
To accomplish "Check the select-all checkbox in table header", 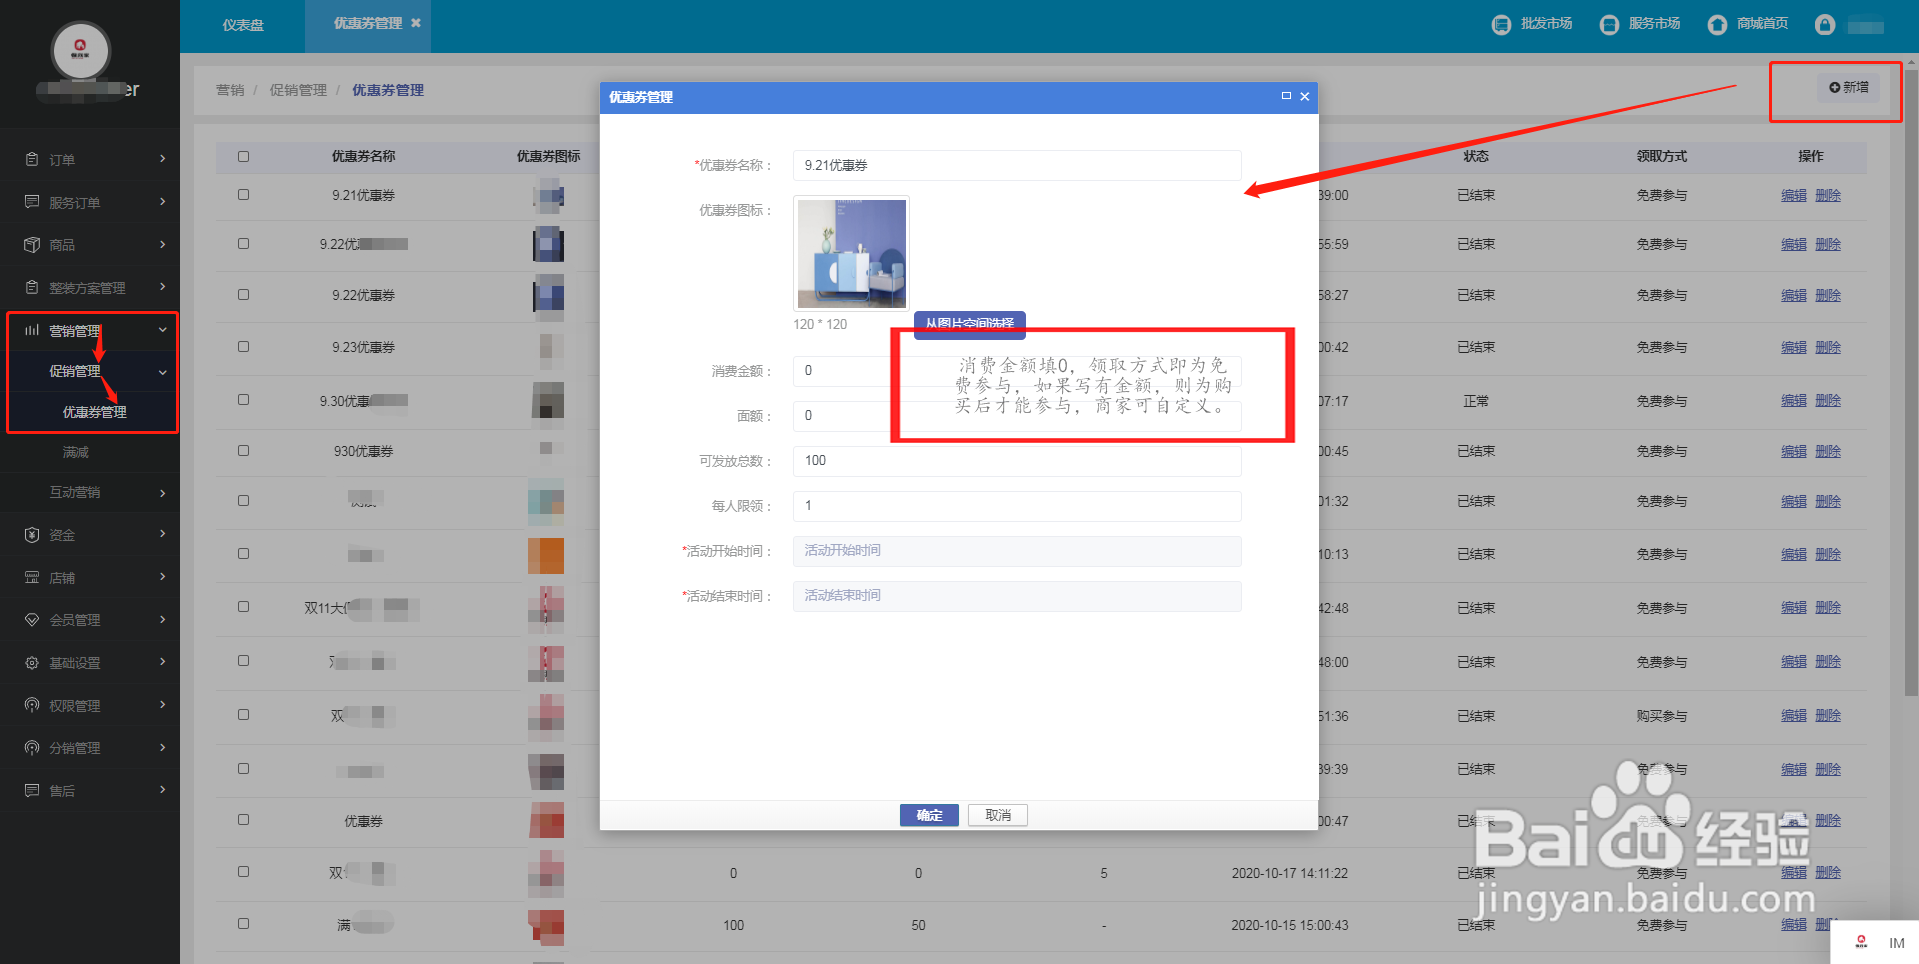I will [x=243, y=156].
